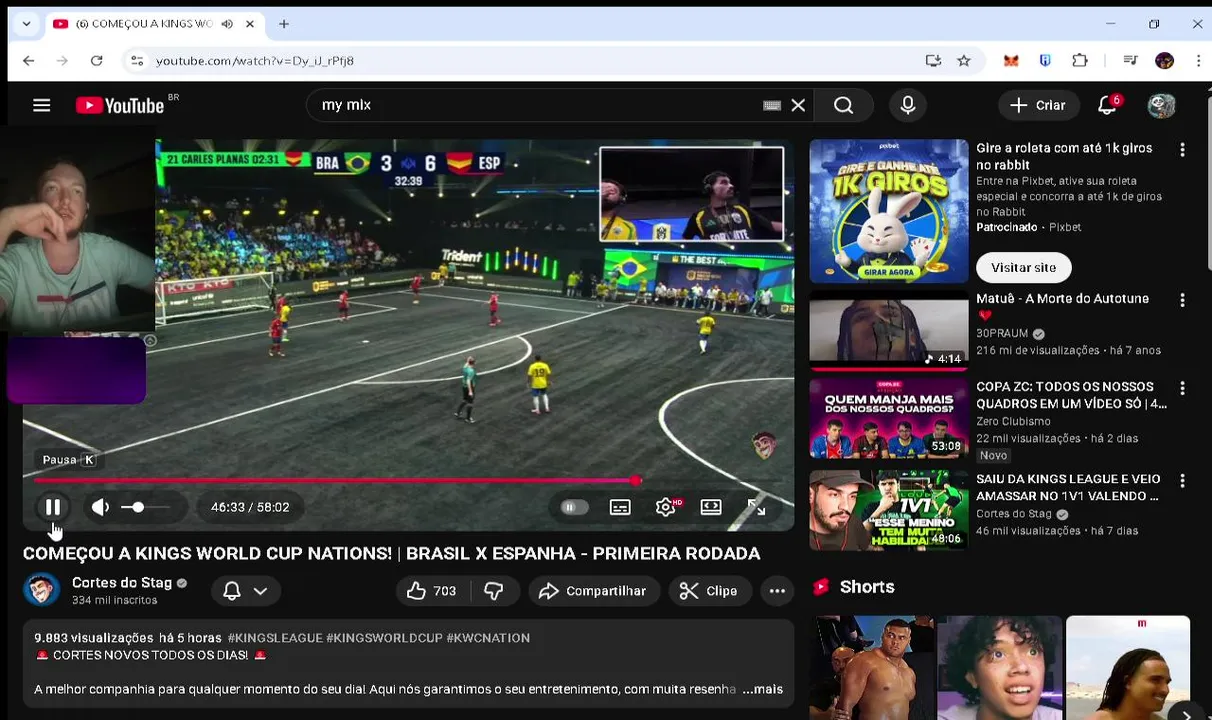This screenshot has height=720, width=1212.
Task: Open the notifications bell in the header
Action: coord(1108,105)
